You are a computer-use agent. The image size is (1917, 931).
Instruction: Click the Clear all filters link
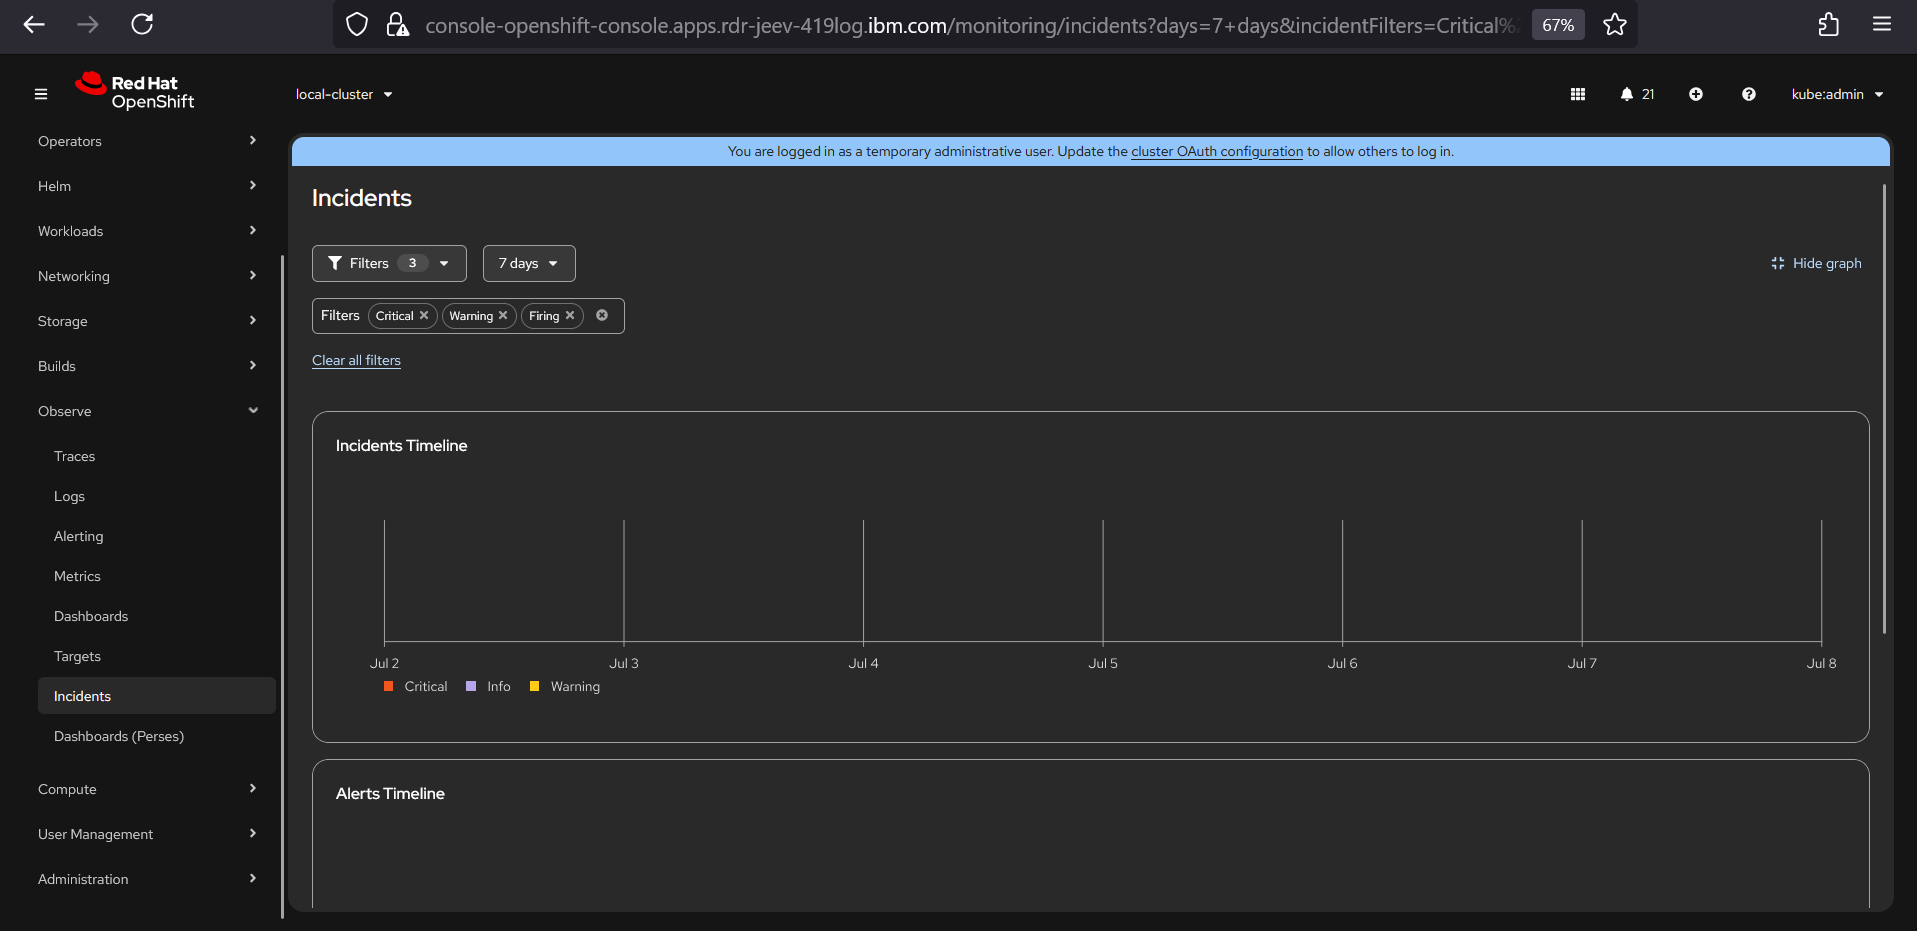[356, 360]
